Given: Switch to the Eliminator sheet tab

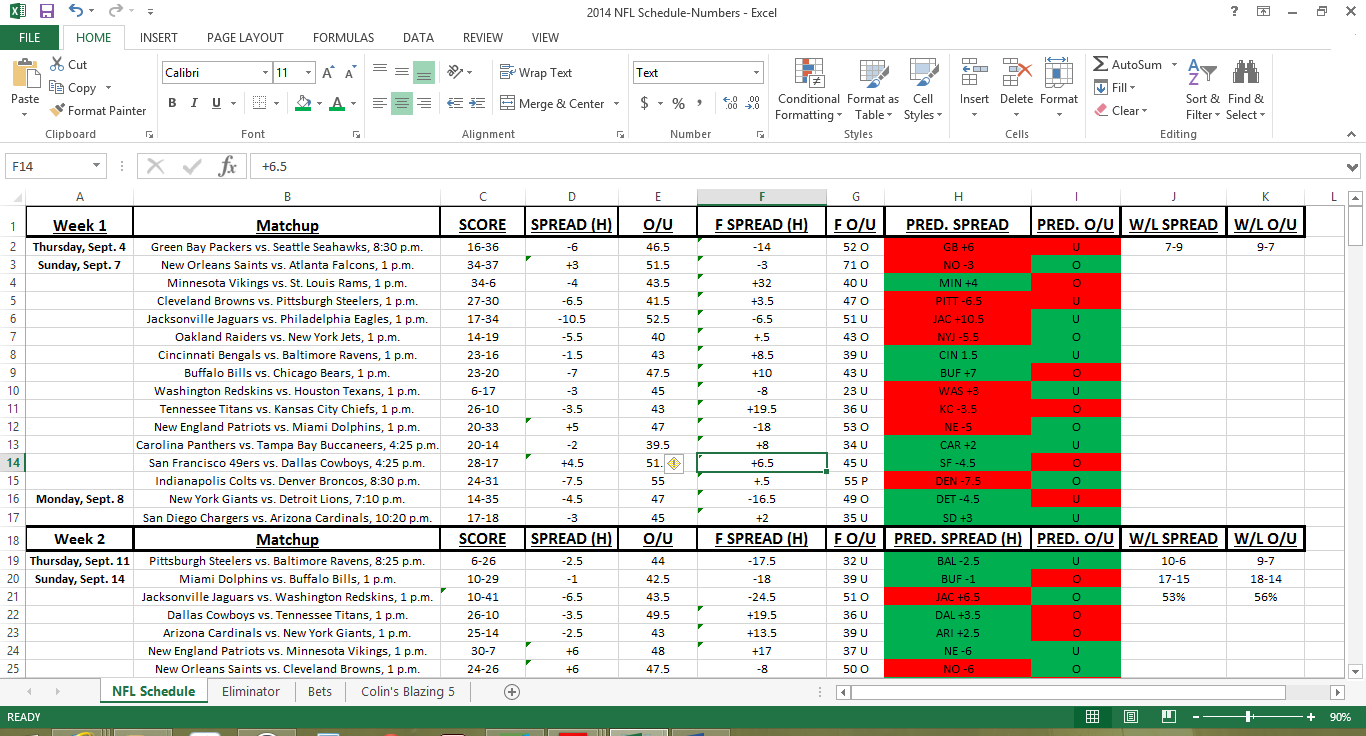Looking at the screenshot, I should pos(251,691).
